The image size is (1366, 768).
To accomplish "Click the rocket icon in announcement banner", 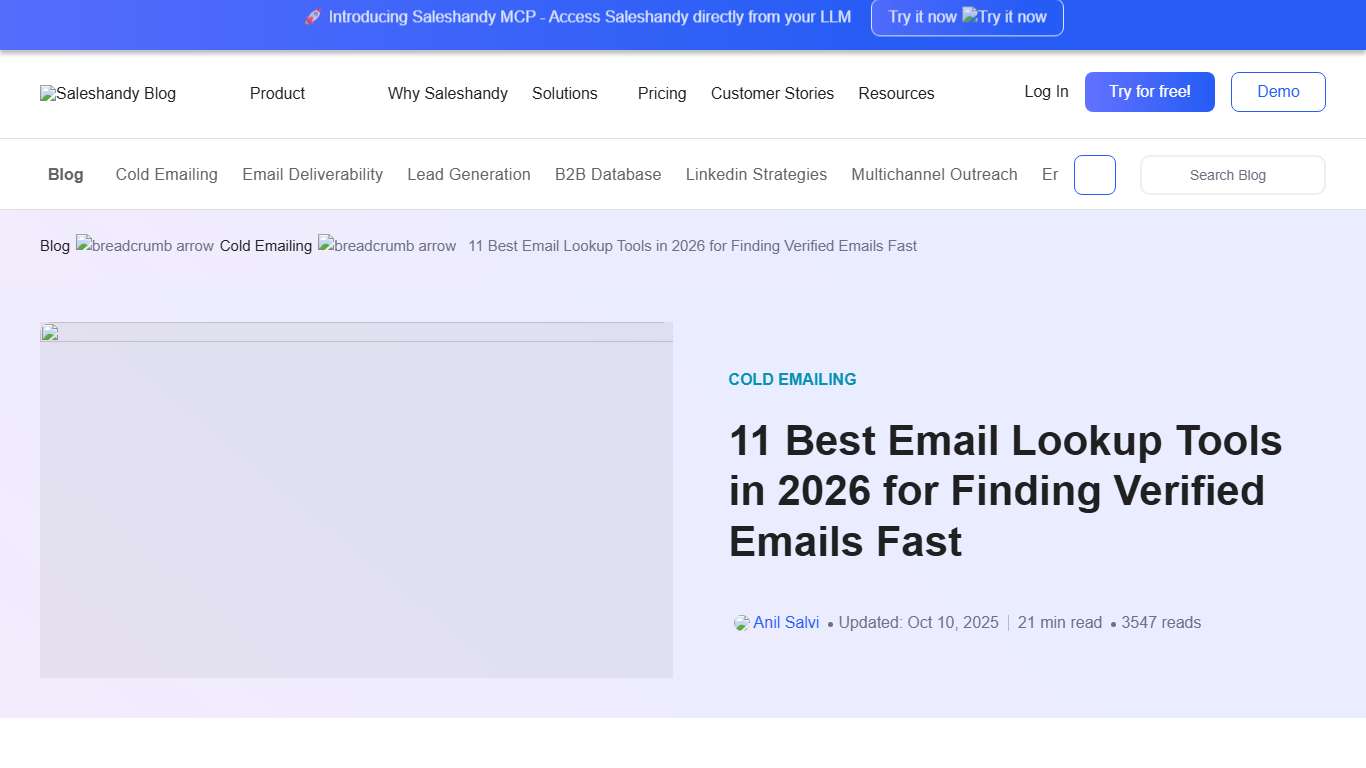I will 313,16.
